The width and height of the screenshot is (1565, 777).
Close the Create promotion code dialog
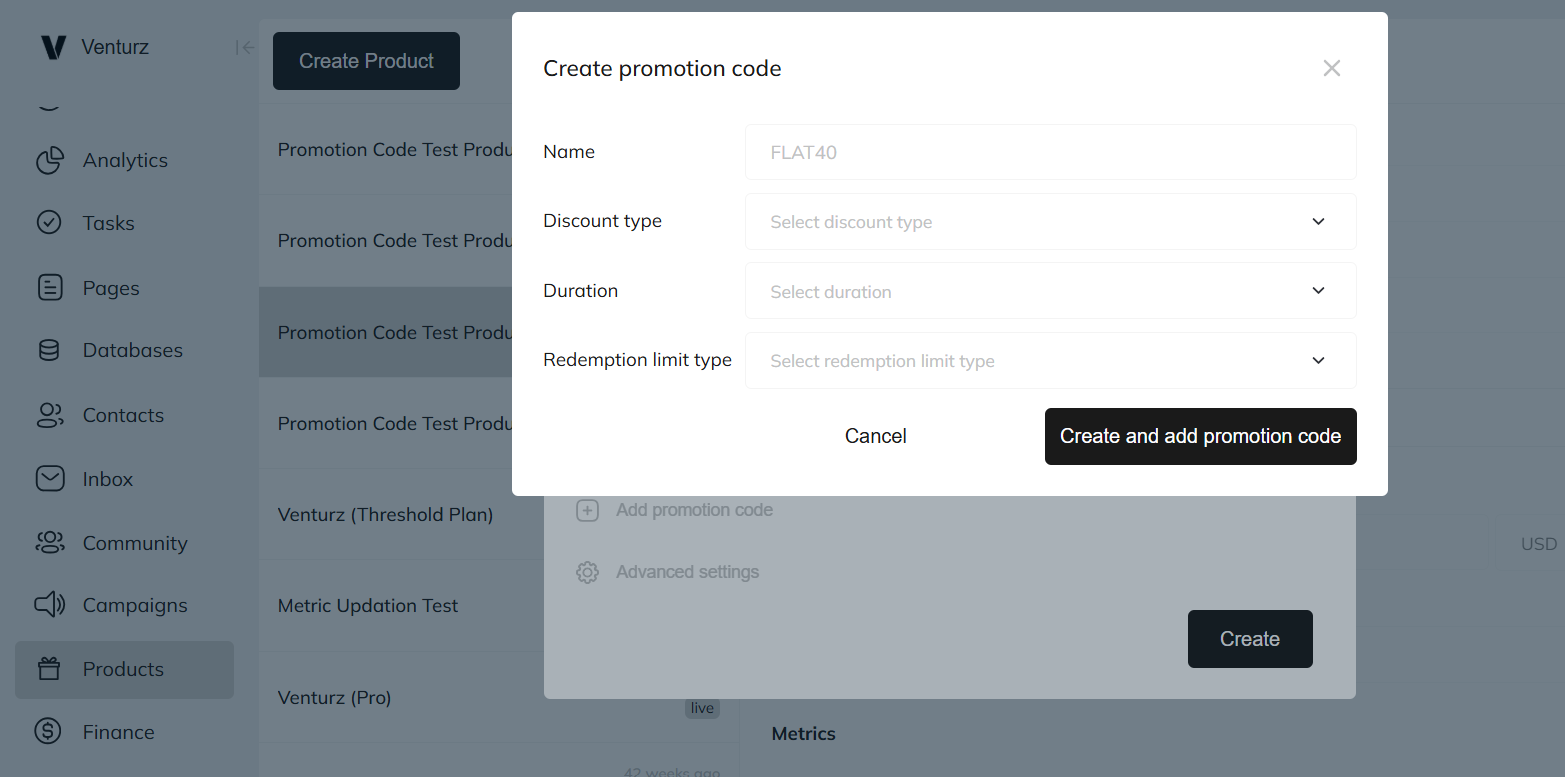coord(1331,68)
